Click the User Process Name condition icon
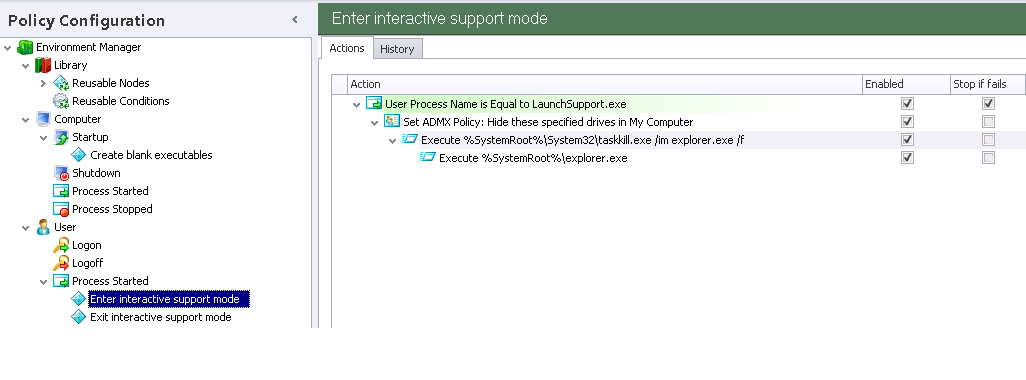This screenshot has width=1026, height=380. pos(374,103)
